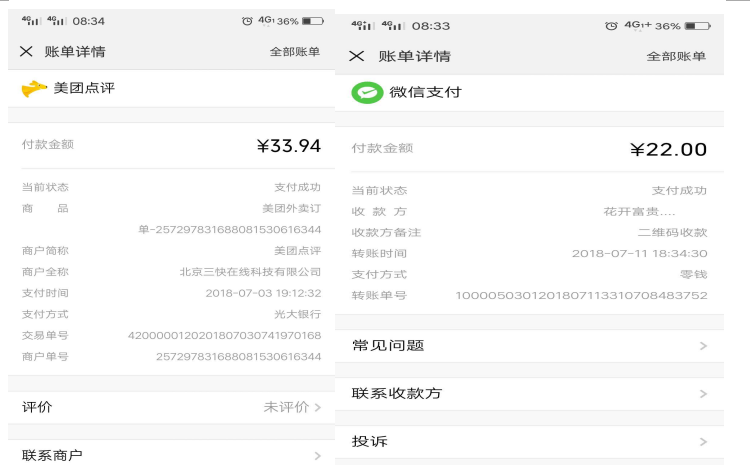Open the 联系商户 row
Image resolution: width=752 pixels, height=465 pixels.
(x=170, y=455)
